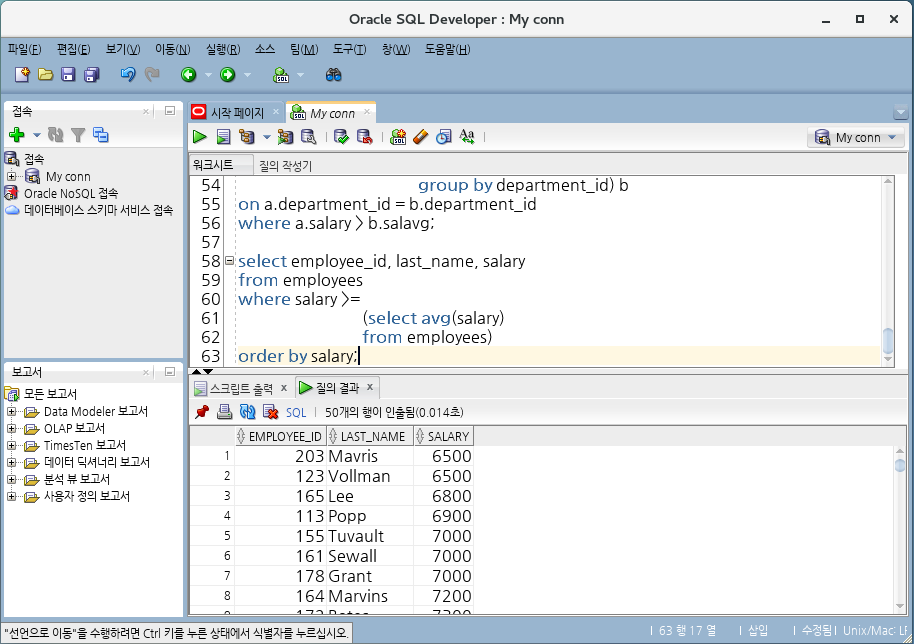Viewport: 914px width, 644px height.
Task: Go forward using the green right arrow
Action: 227,75
